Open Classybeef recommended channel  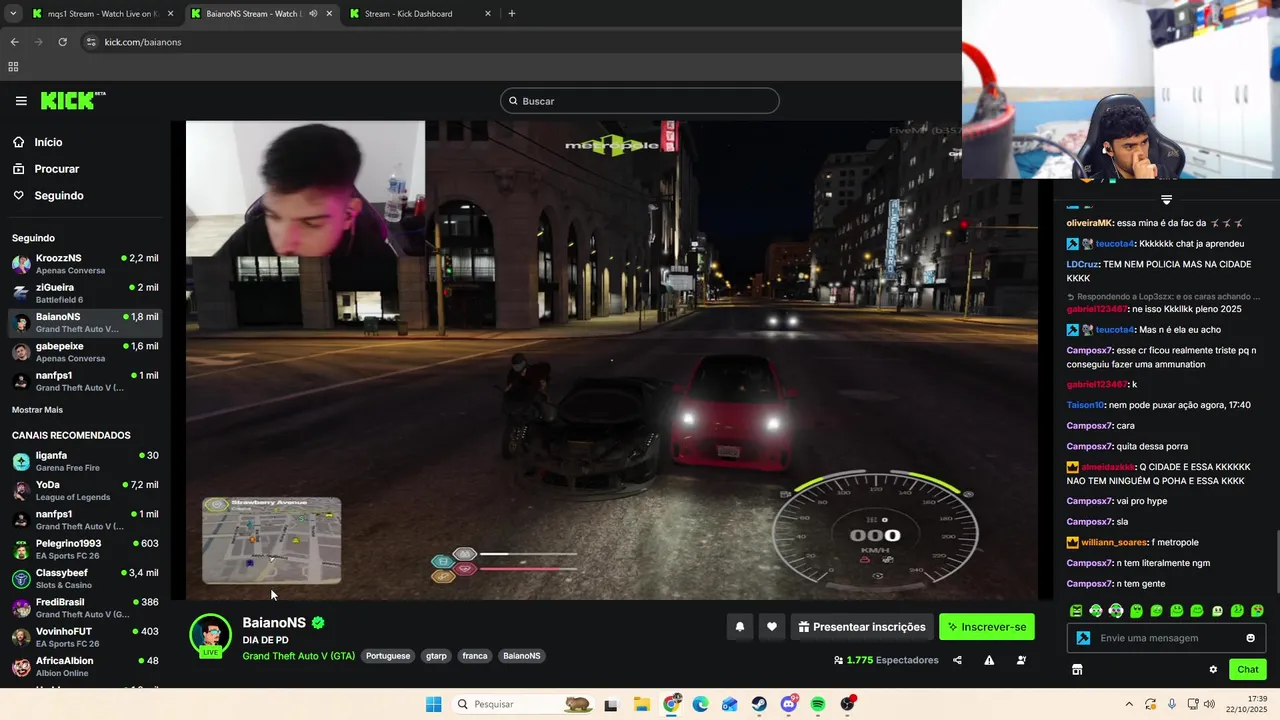[x=85, y=578]
